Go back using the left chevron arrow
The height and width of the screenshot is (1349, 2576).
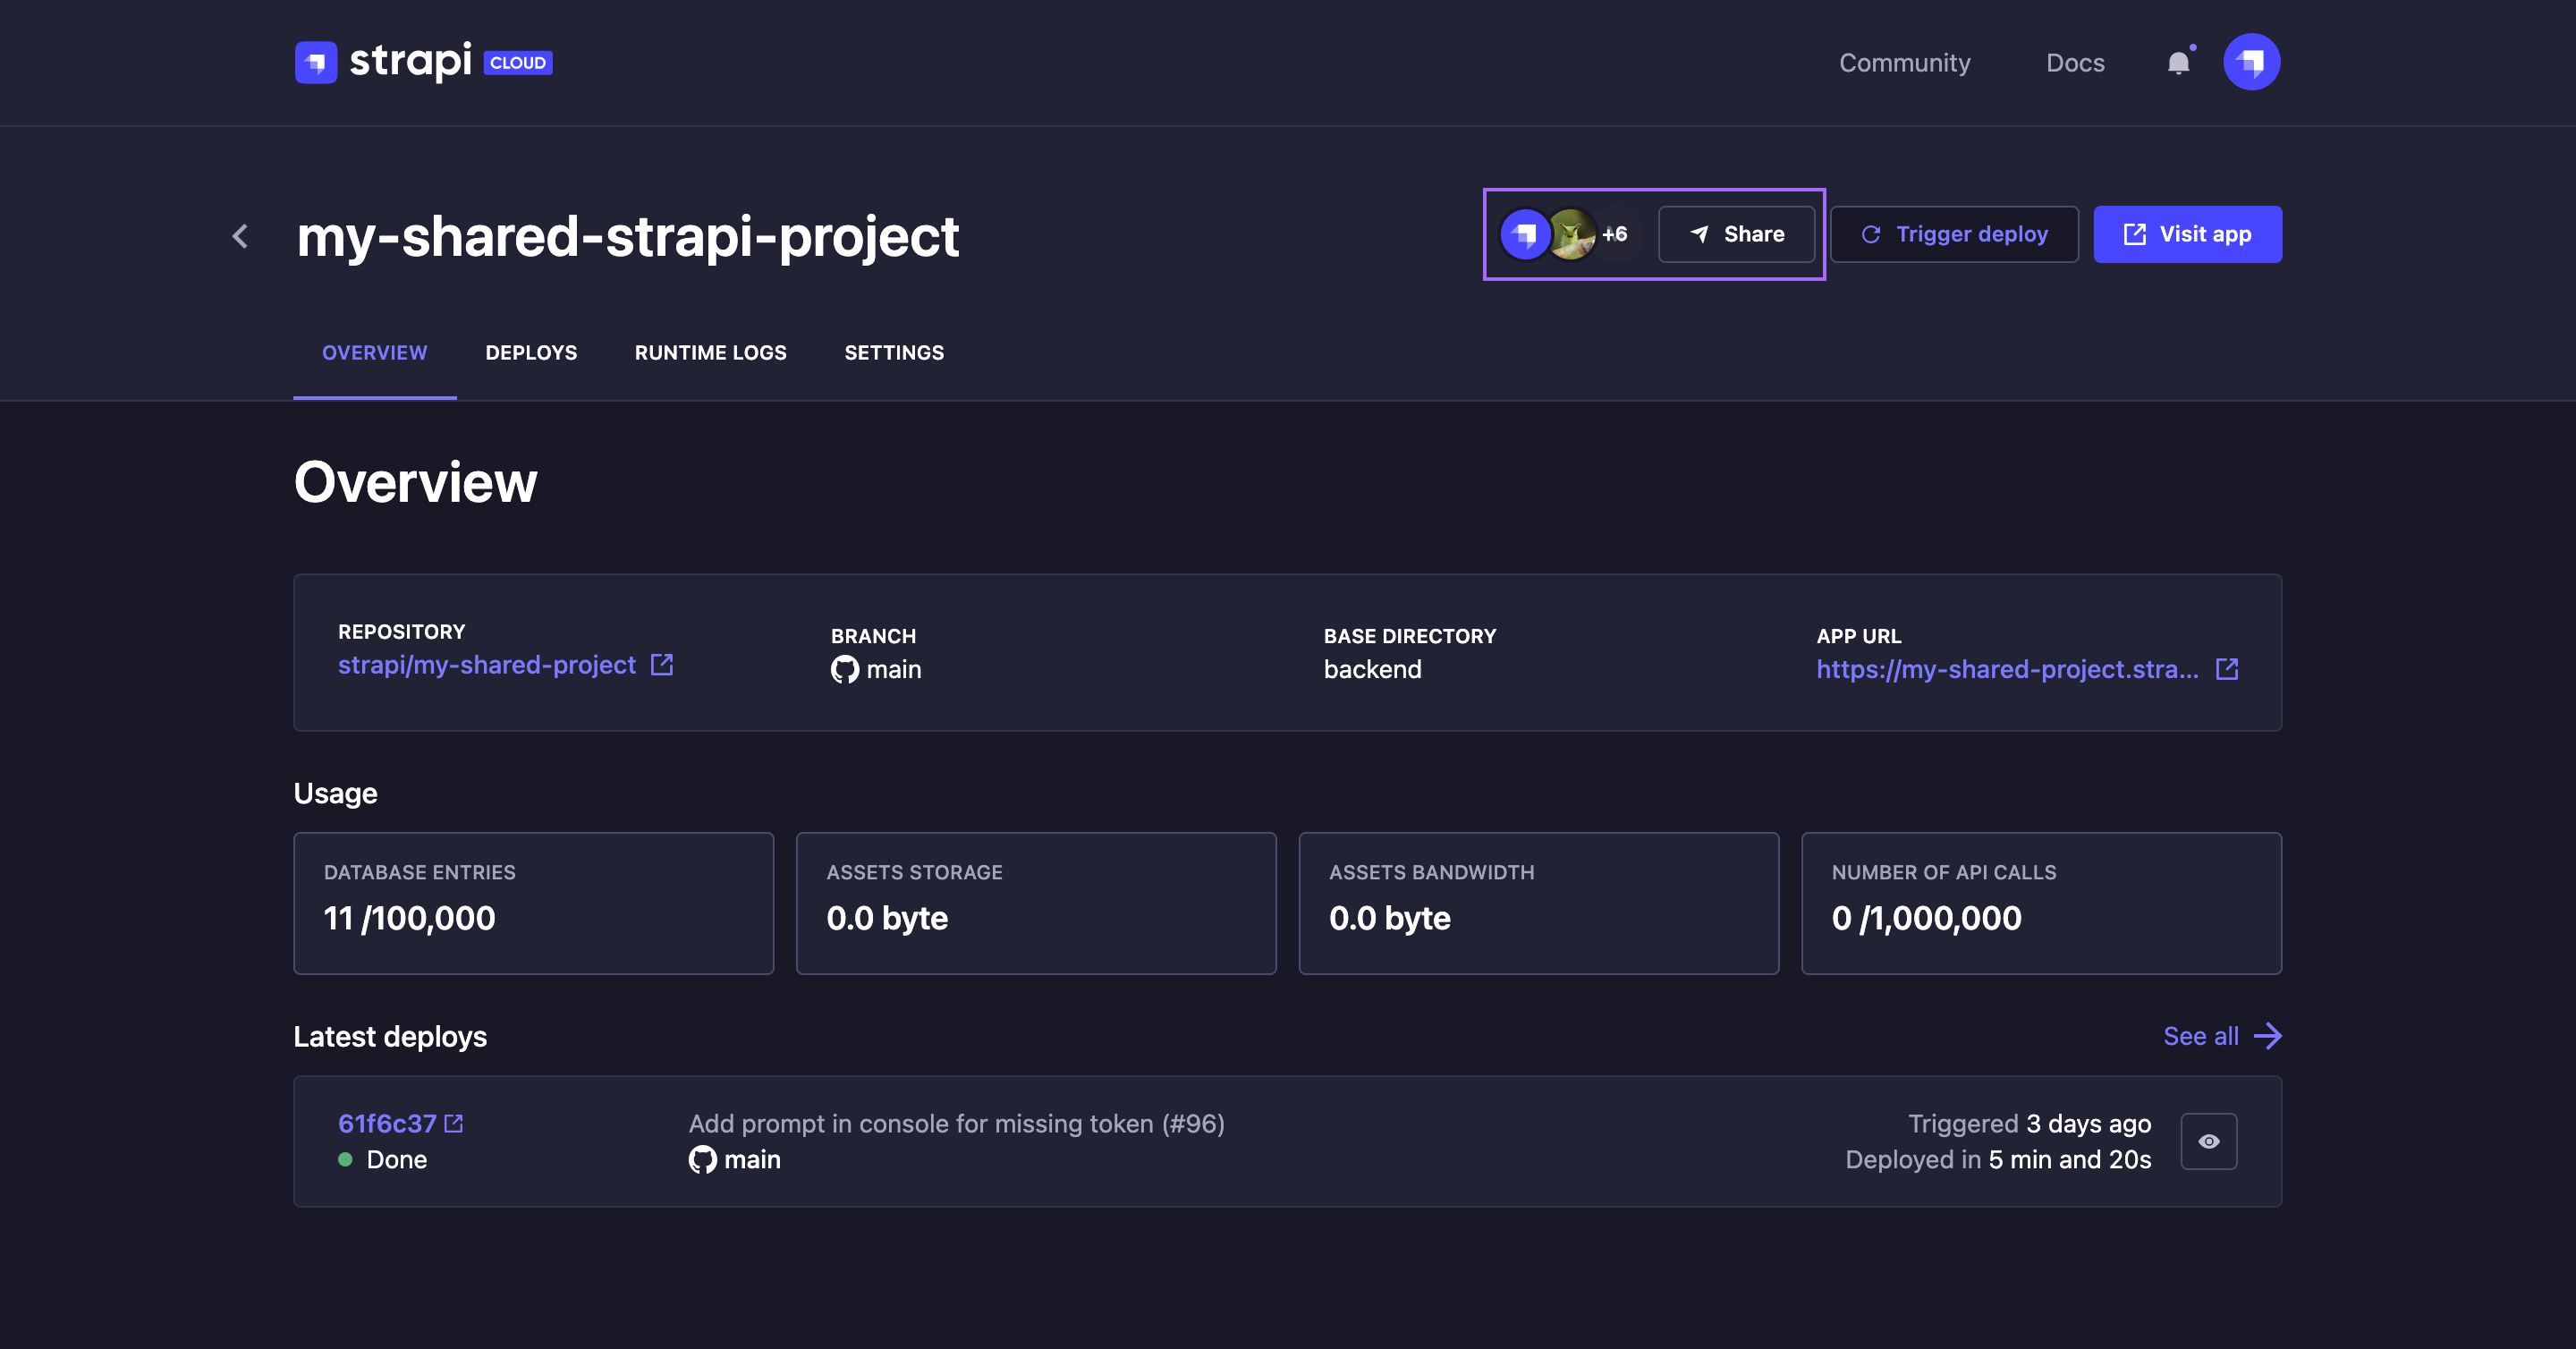coord(240,236)
